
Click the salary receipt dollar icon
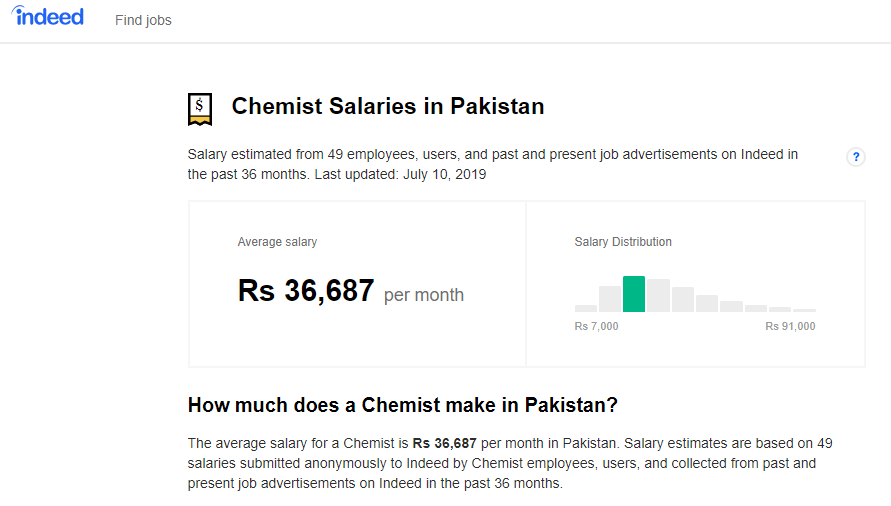point(200,108)
